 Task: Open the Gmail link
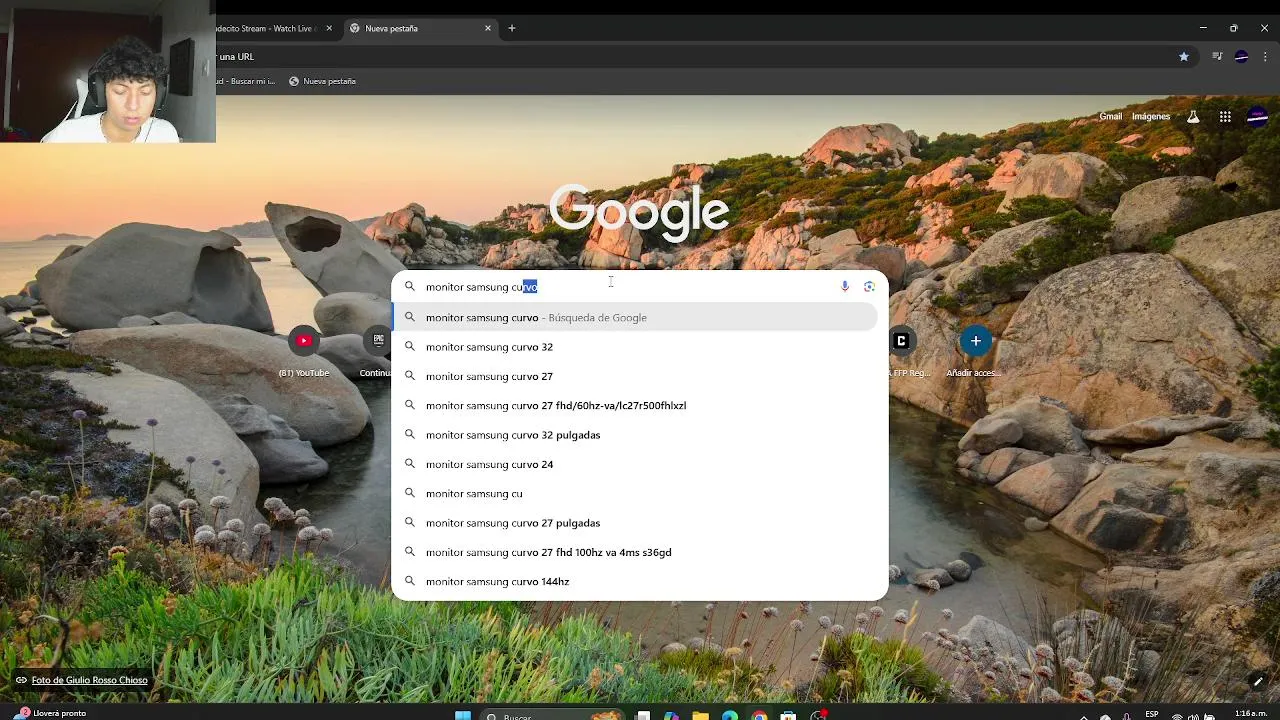[x=1111, y=117]
